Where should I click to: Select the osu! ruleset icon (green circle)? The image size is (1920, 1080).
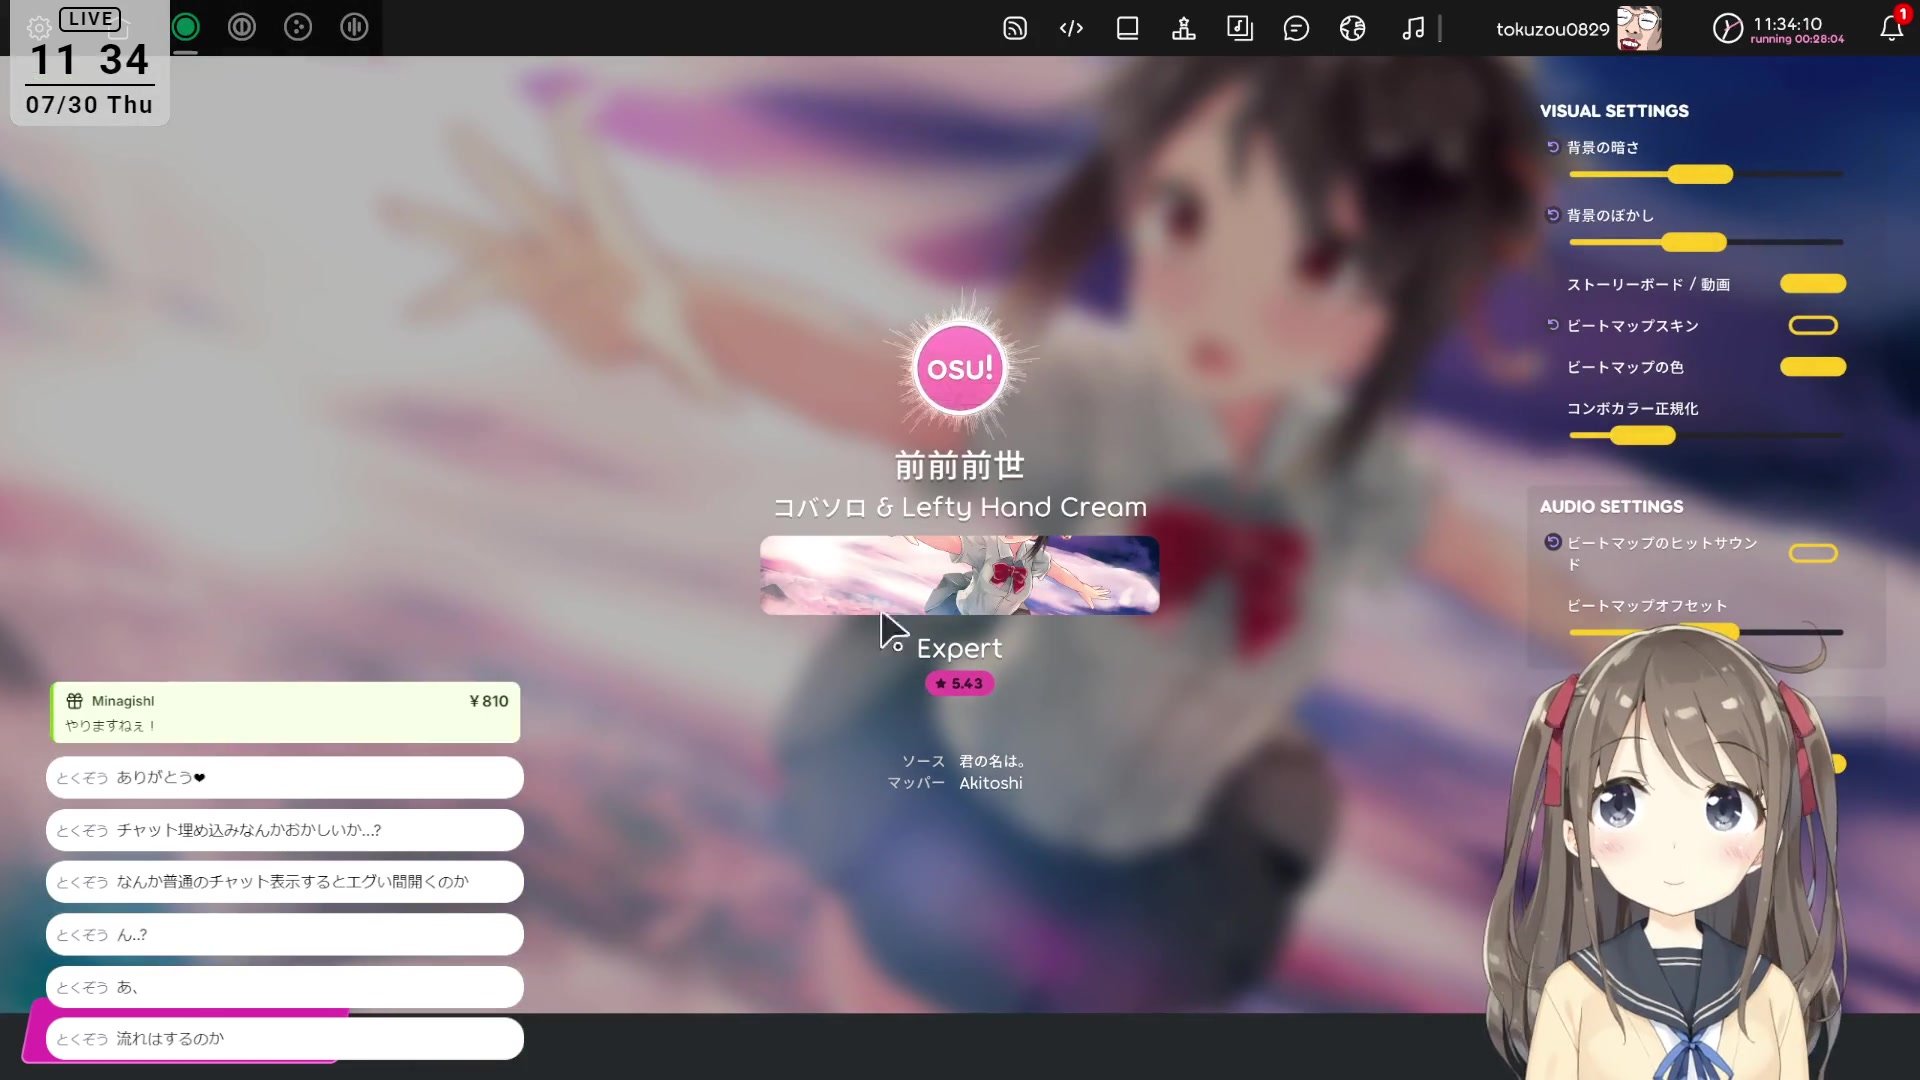pyautogui.click(x=186, y=27)
